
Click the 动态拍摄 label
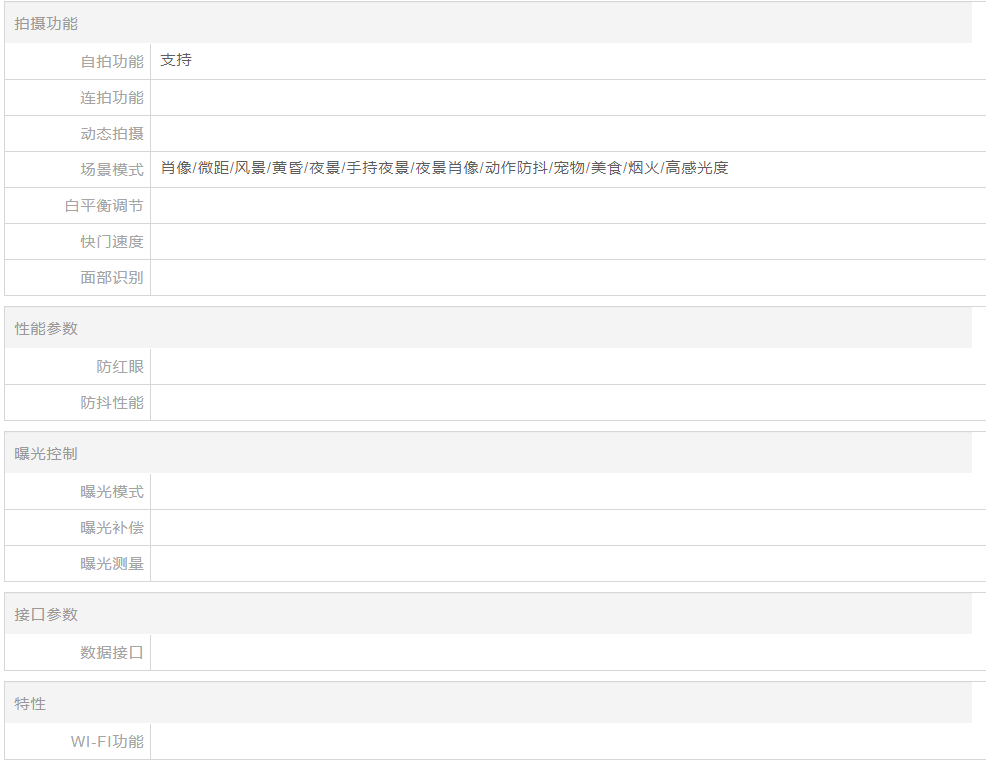[112, 134]
